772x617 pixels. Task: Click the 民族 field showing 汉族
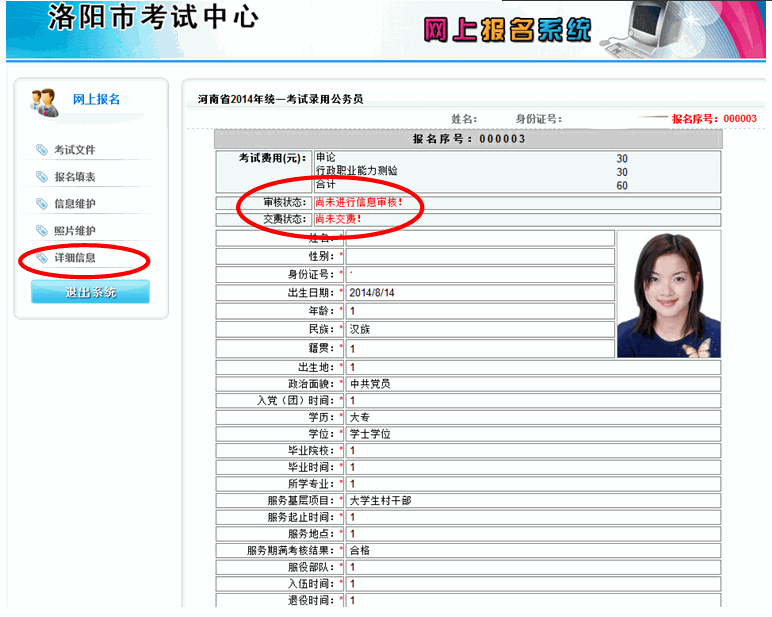click(x=478, y=329)
